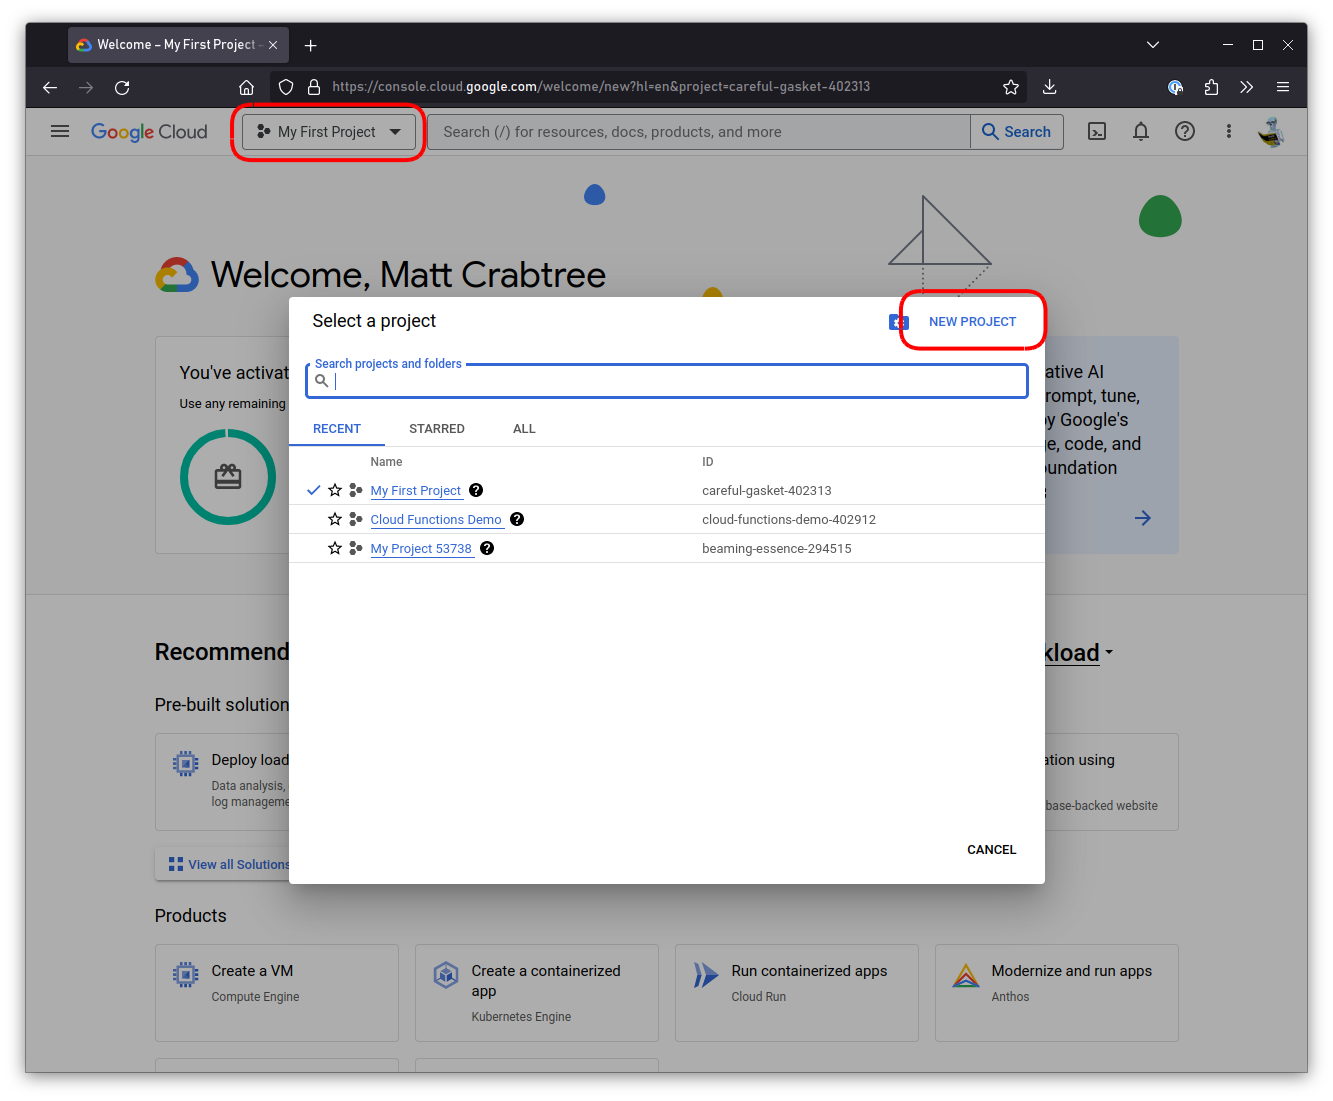
Task: Open the Modernize and run apps card
Action: pyautogui.click(x=1057, y=993)
